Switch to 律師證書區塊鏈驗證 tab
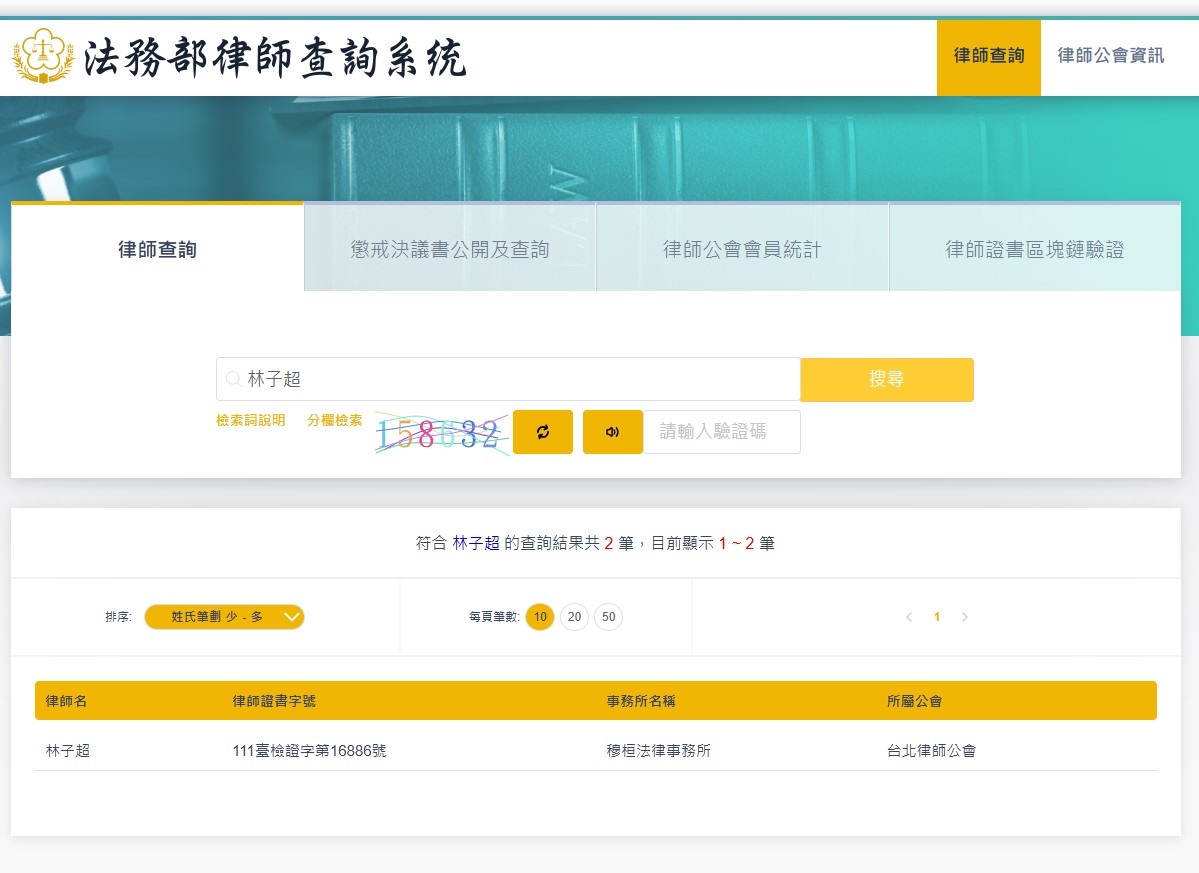1199x873 pixels. pyautogui.click(x=1034, y=249)
